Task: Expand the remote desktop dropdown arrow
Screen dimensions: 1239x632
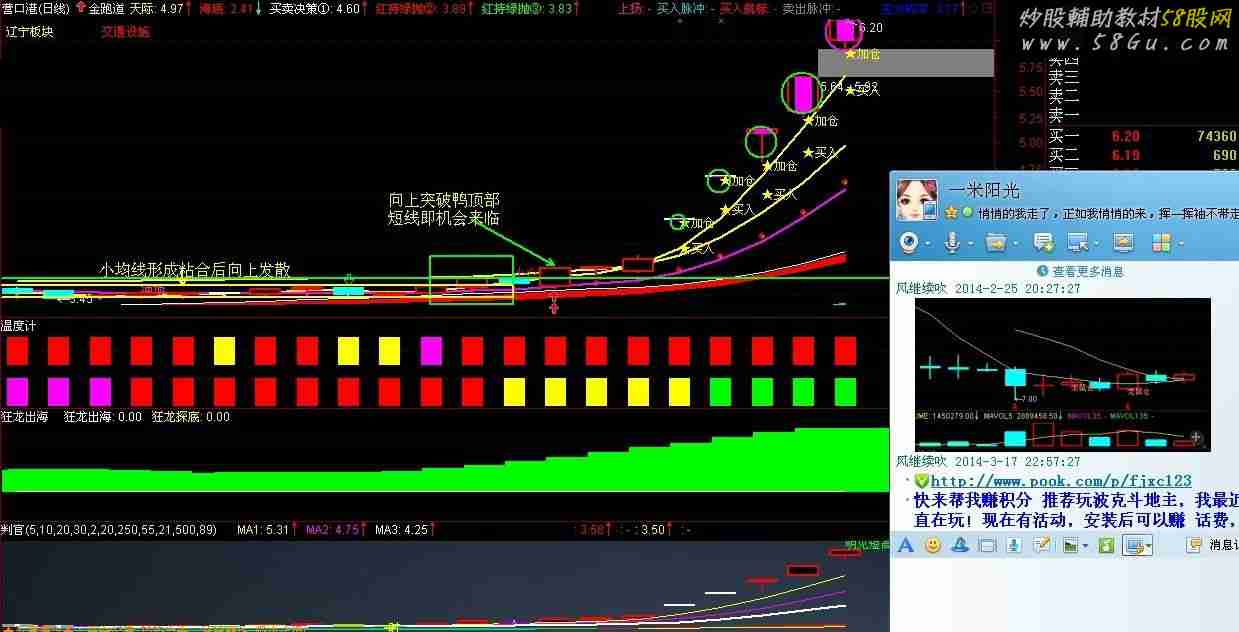Action: pos(1096,243)
